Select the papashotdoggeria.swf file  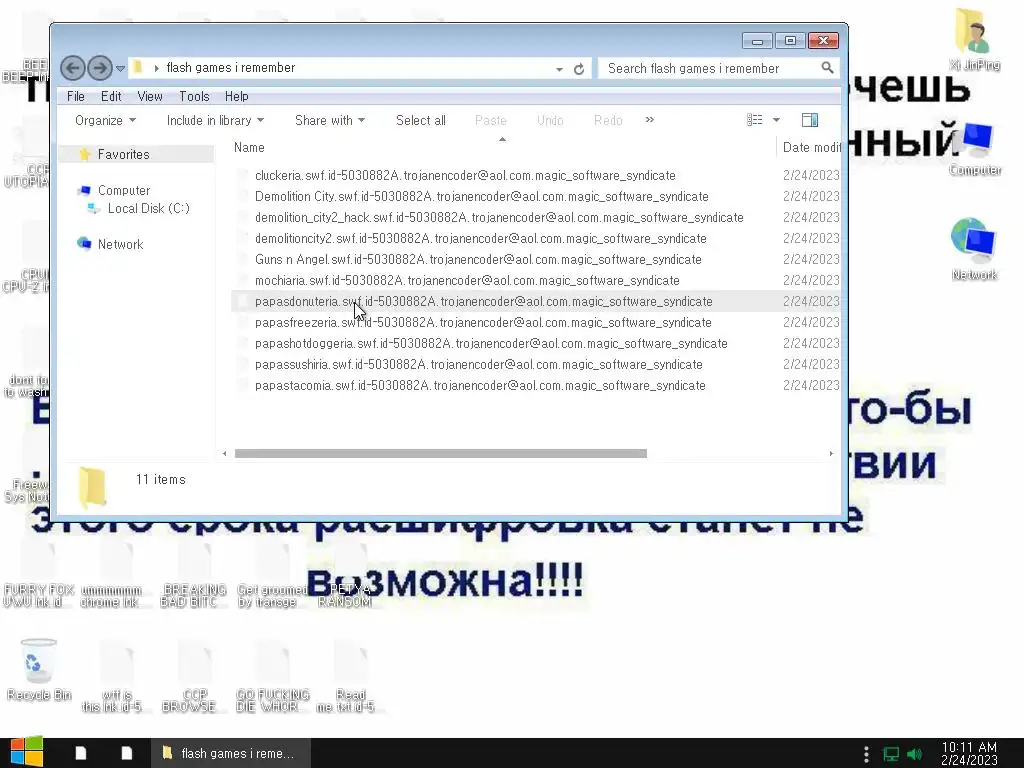click(491, 343)
